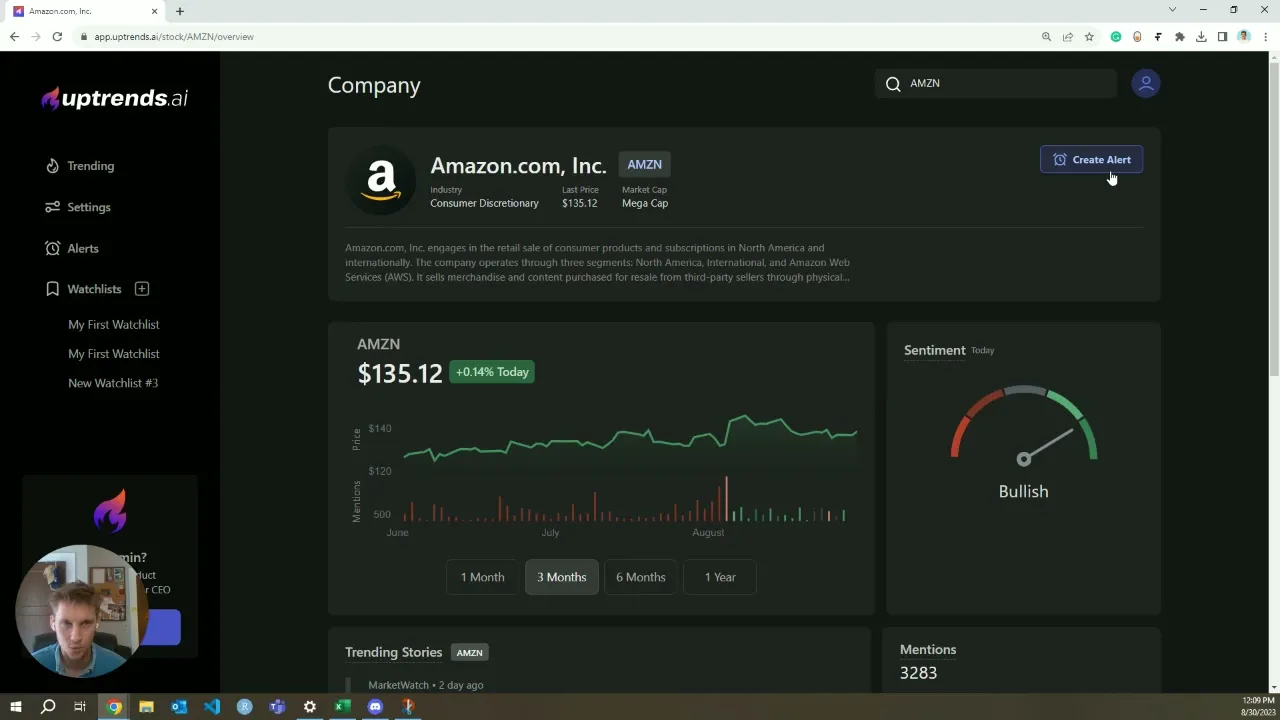Open the Watchlists section

click(94, 289)
